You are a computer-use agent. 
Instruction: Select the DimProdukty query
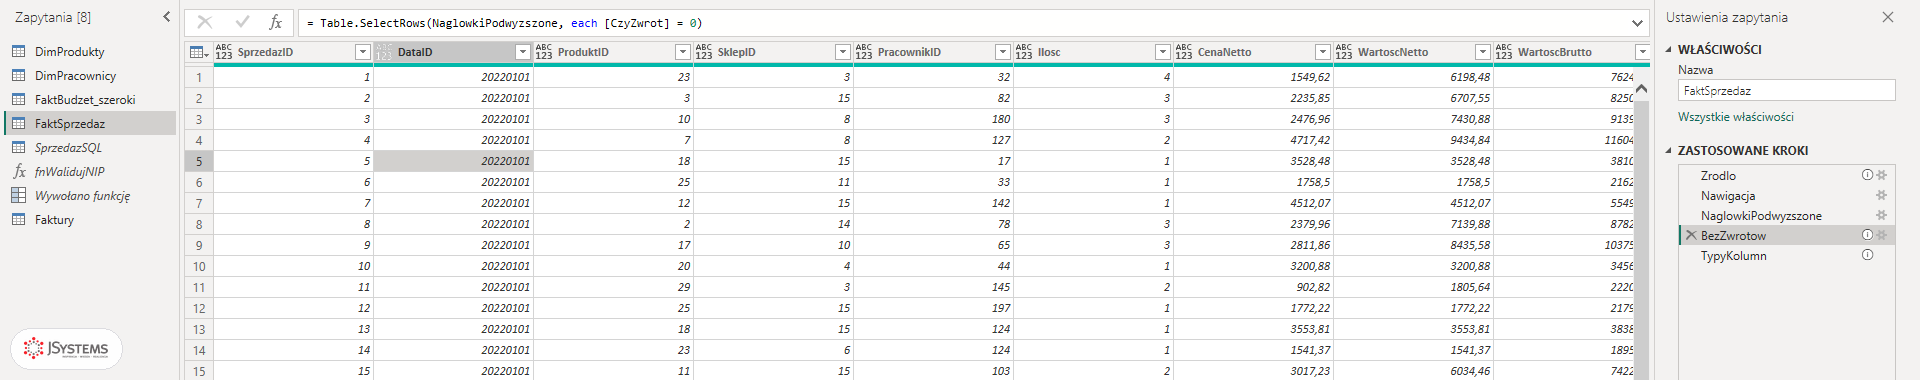pyautogui.click(x=90, y=51)
